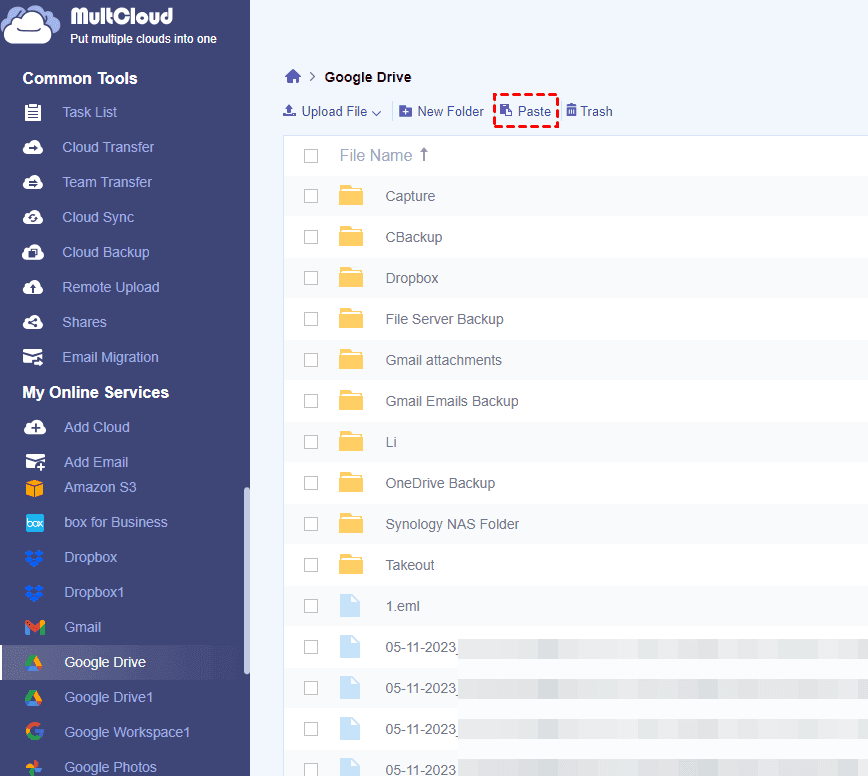The height and width of the screenshot is (776, 868).
Task: Click the Remote Upload icon
Action: pyautogui.click(x=33, y=287)
